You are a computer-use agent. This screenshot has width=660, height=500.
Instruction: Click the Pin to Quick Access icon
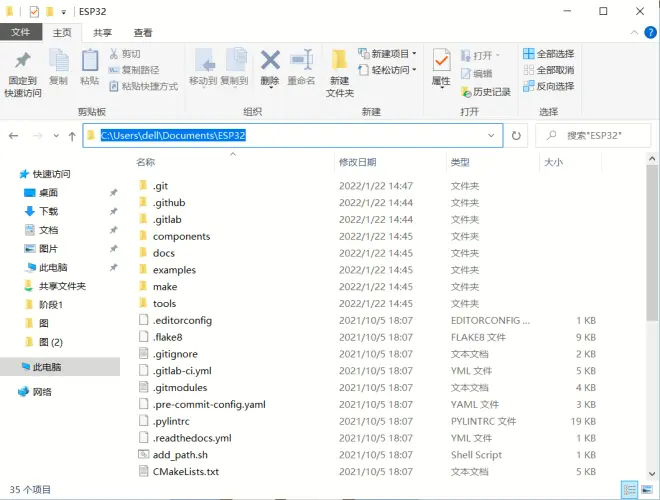click(23, 61)
